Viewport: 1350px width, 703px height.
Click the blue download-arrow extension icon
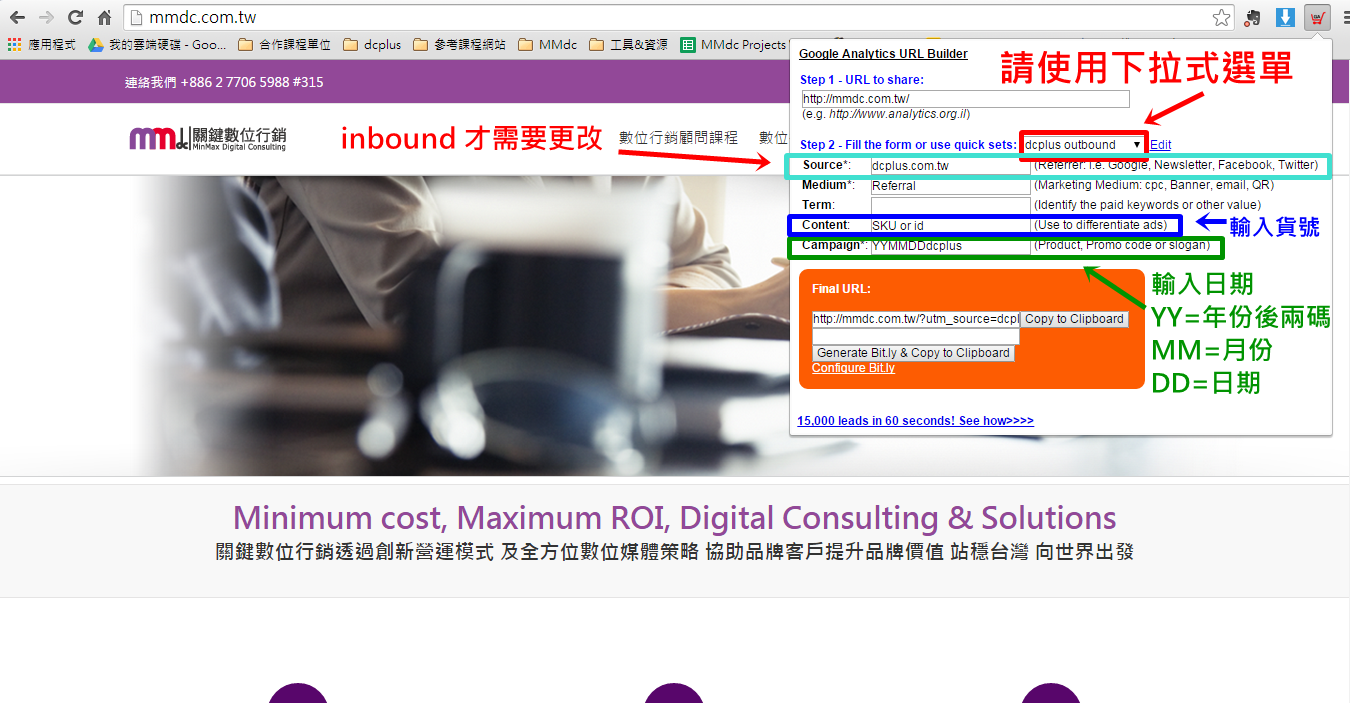(1283, 17)
